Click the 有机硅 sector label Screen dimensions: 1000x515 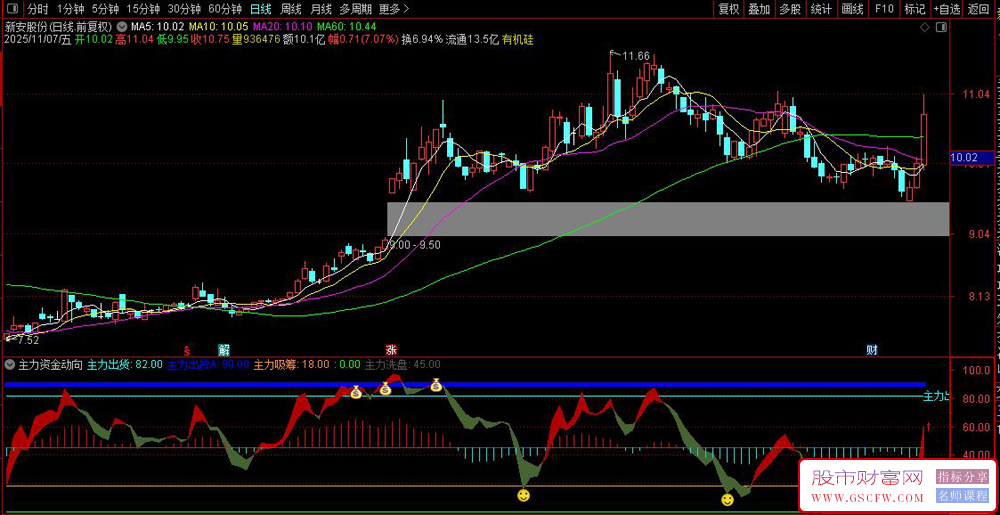[518, 39]
